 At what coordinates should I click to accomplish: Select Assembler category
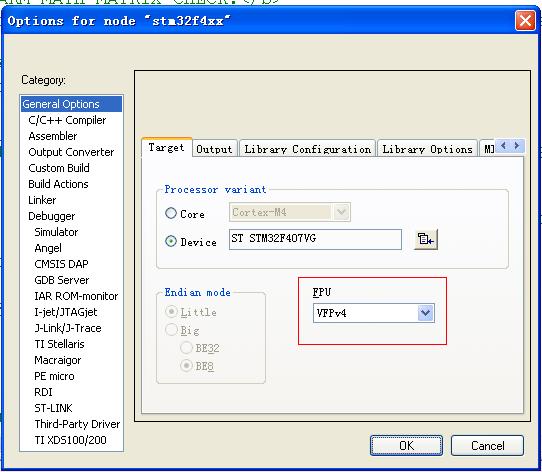click(x=53, y=136)
